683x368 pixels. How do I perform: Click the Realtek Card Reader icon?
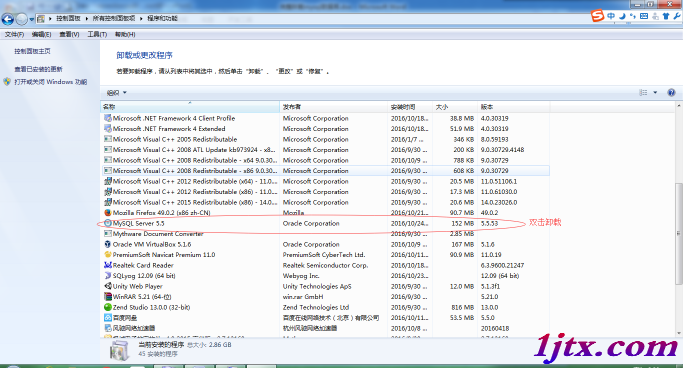pyautogui.click(x=108, y=265)
